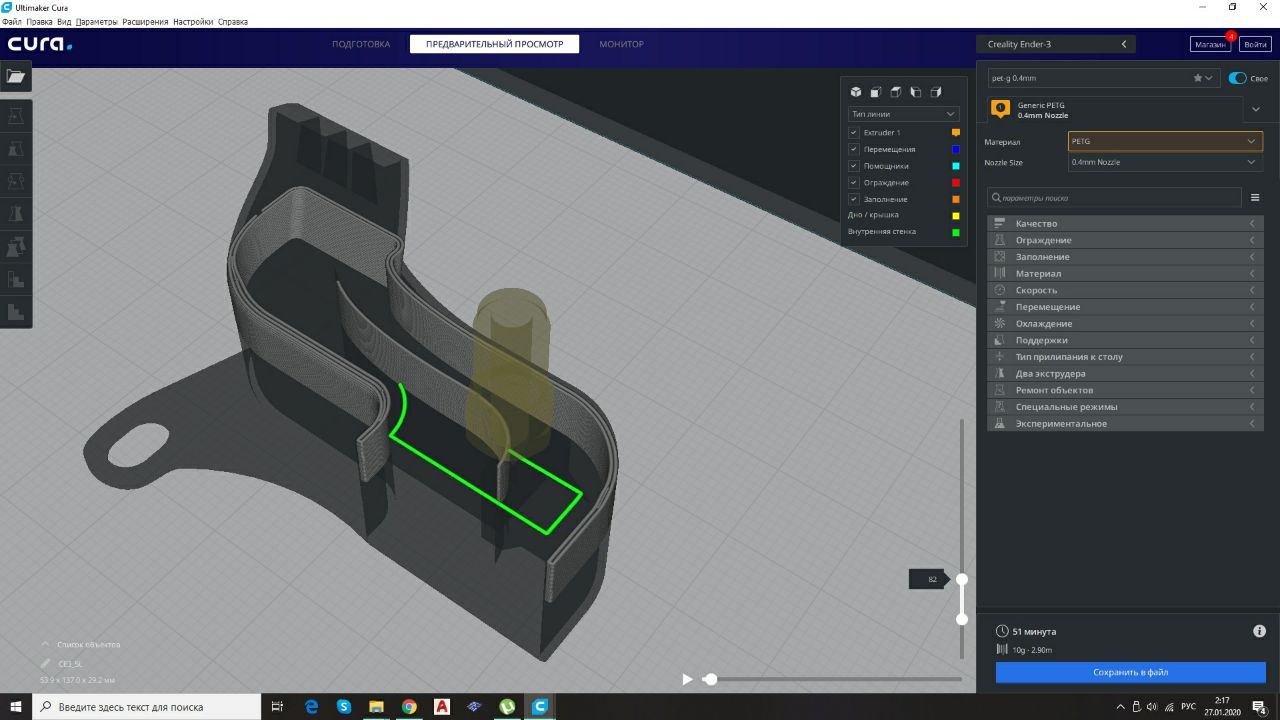The width and height of the screenshot is (1280, 720).
Task: Switch to left side view cube icon
Action: coord(916,92)
